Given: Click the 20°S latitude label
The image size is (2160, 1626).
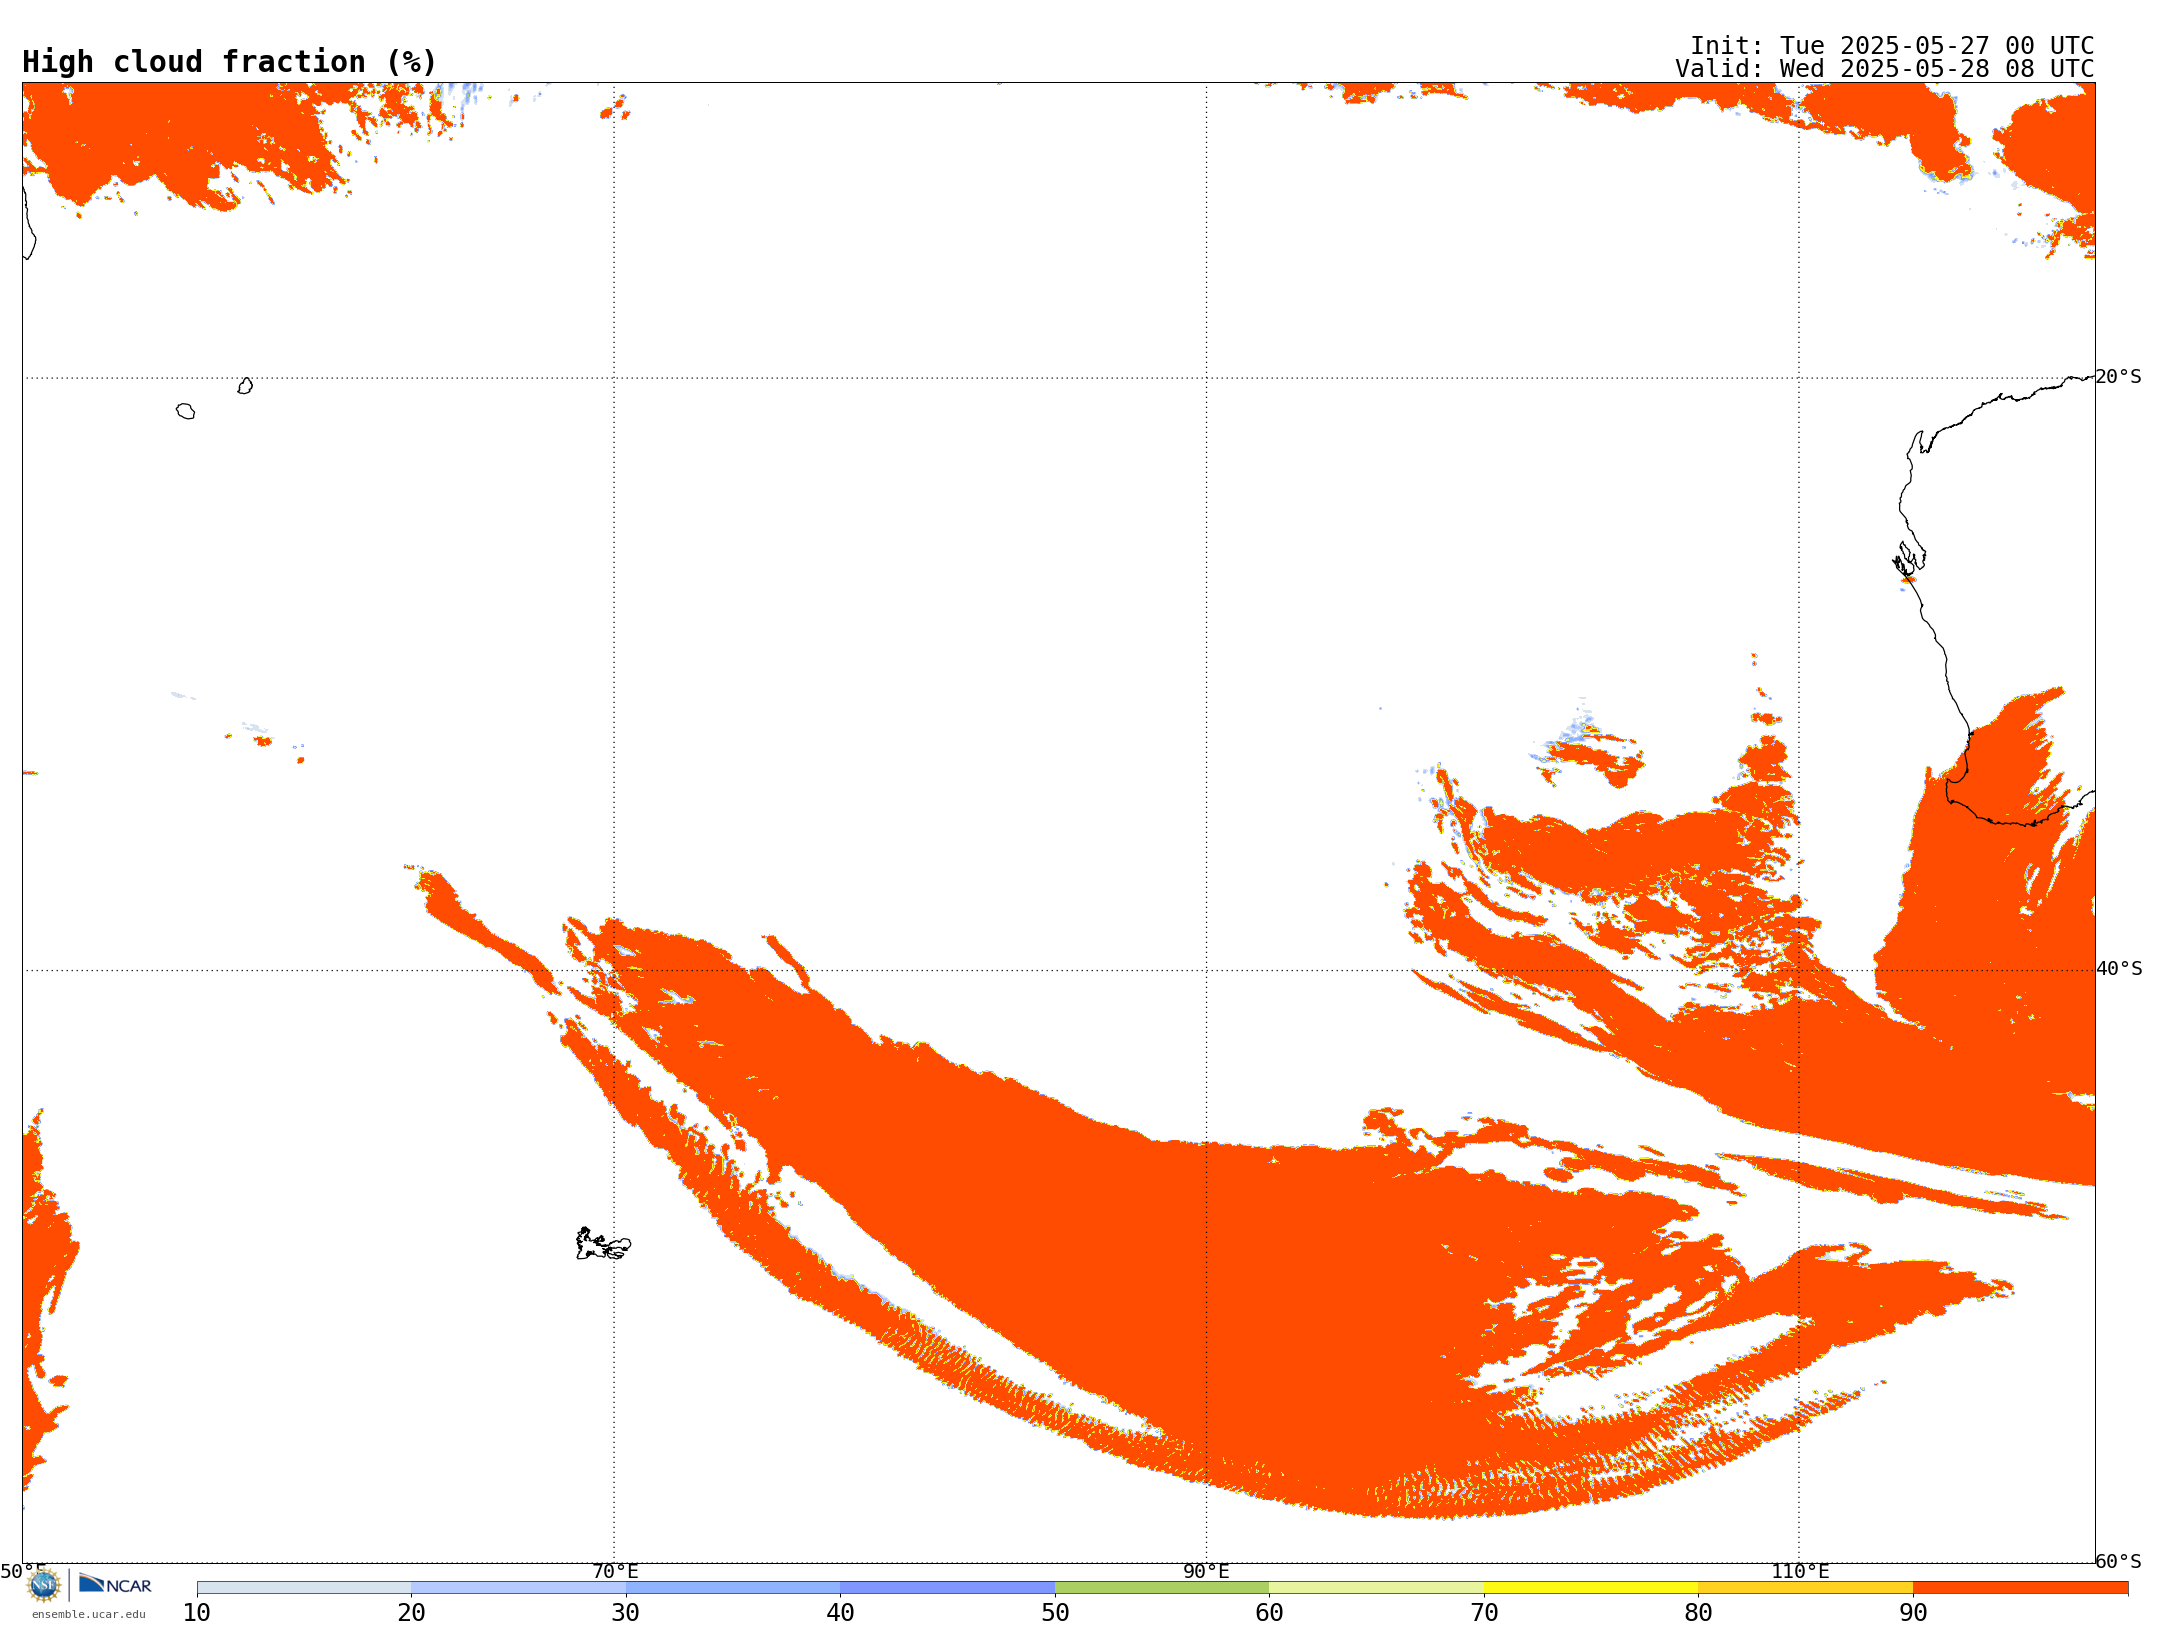Looking at the screenshot, I should pos(2118,377).
